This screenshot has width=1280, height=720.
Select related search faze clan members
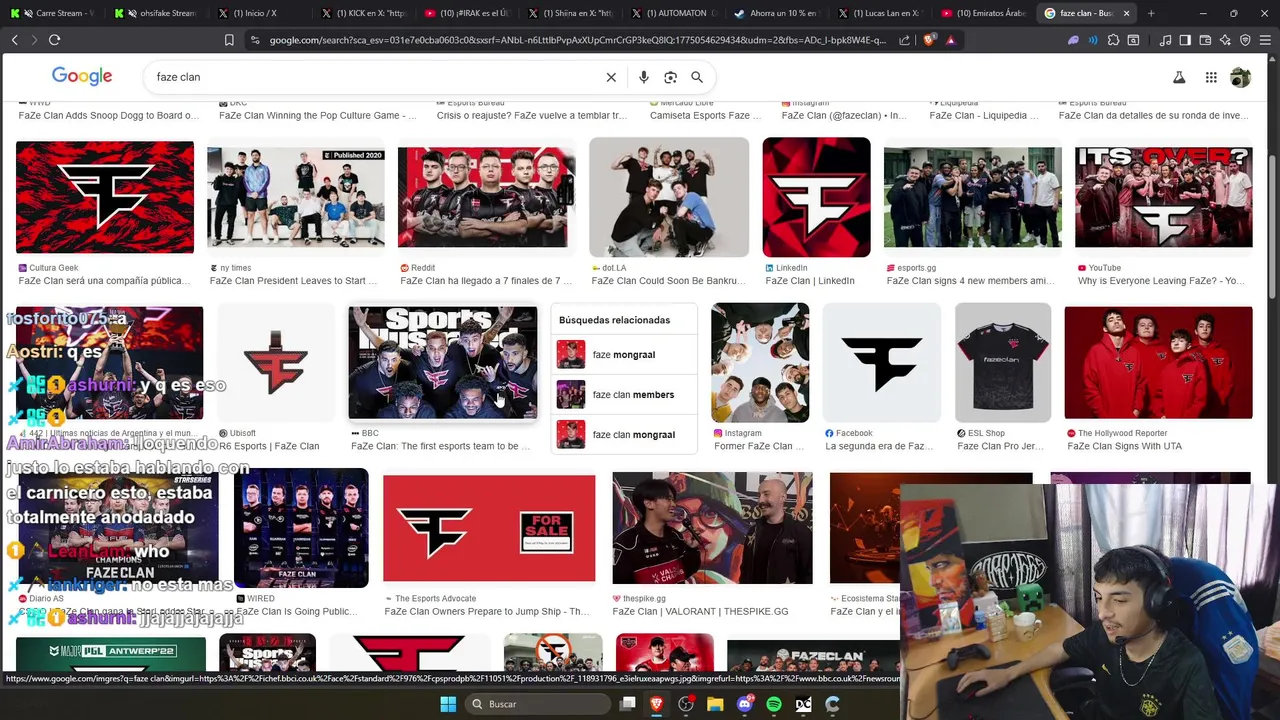[x=624, y=395]
